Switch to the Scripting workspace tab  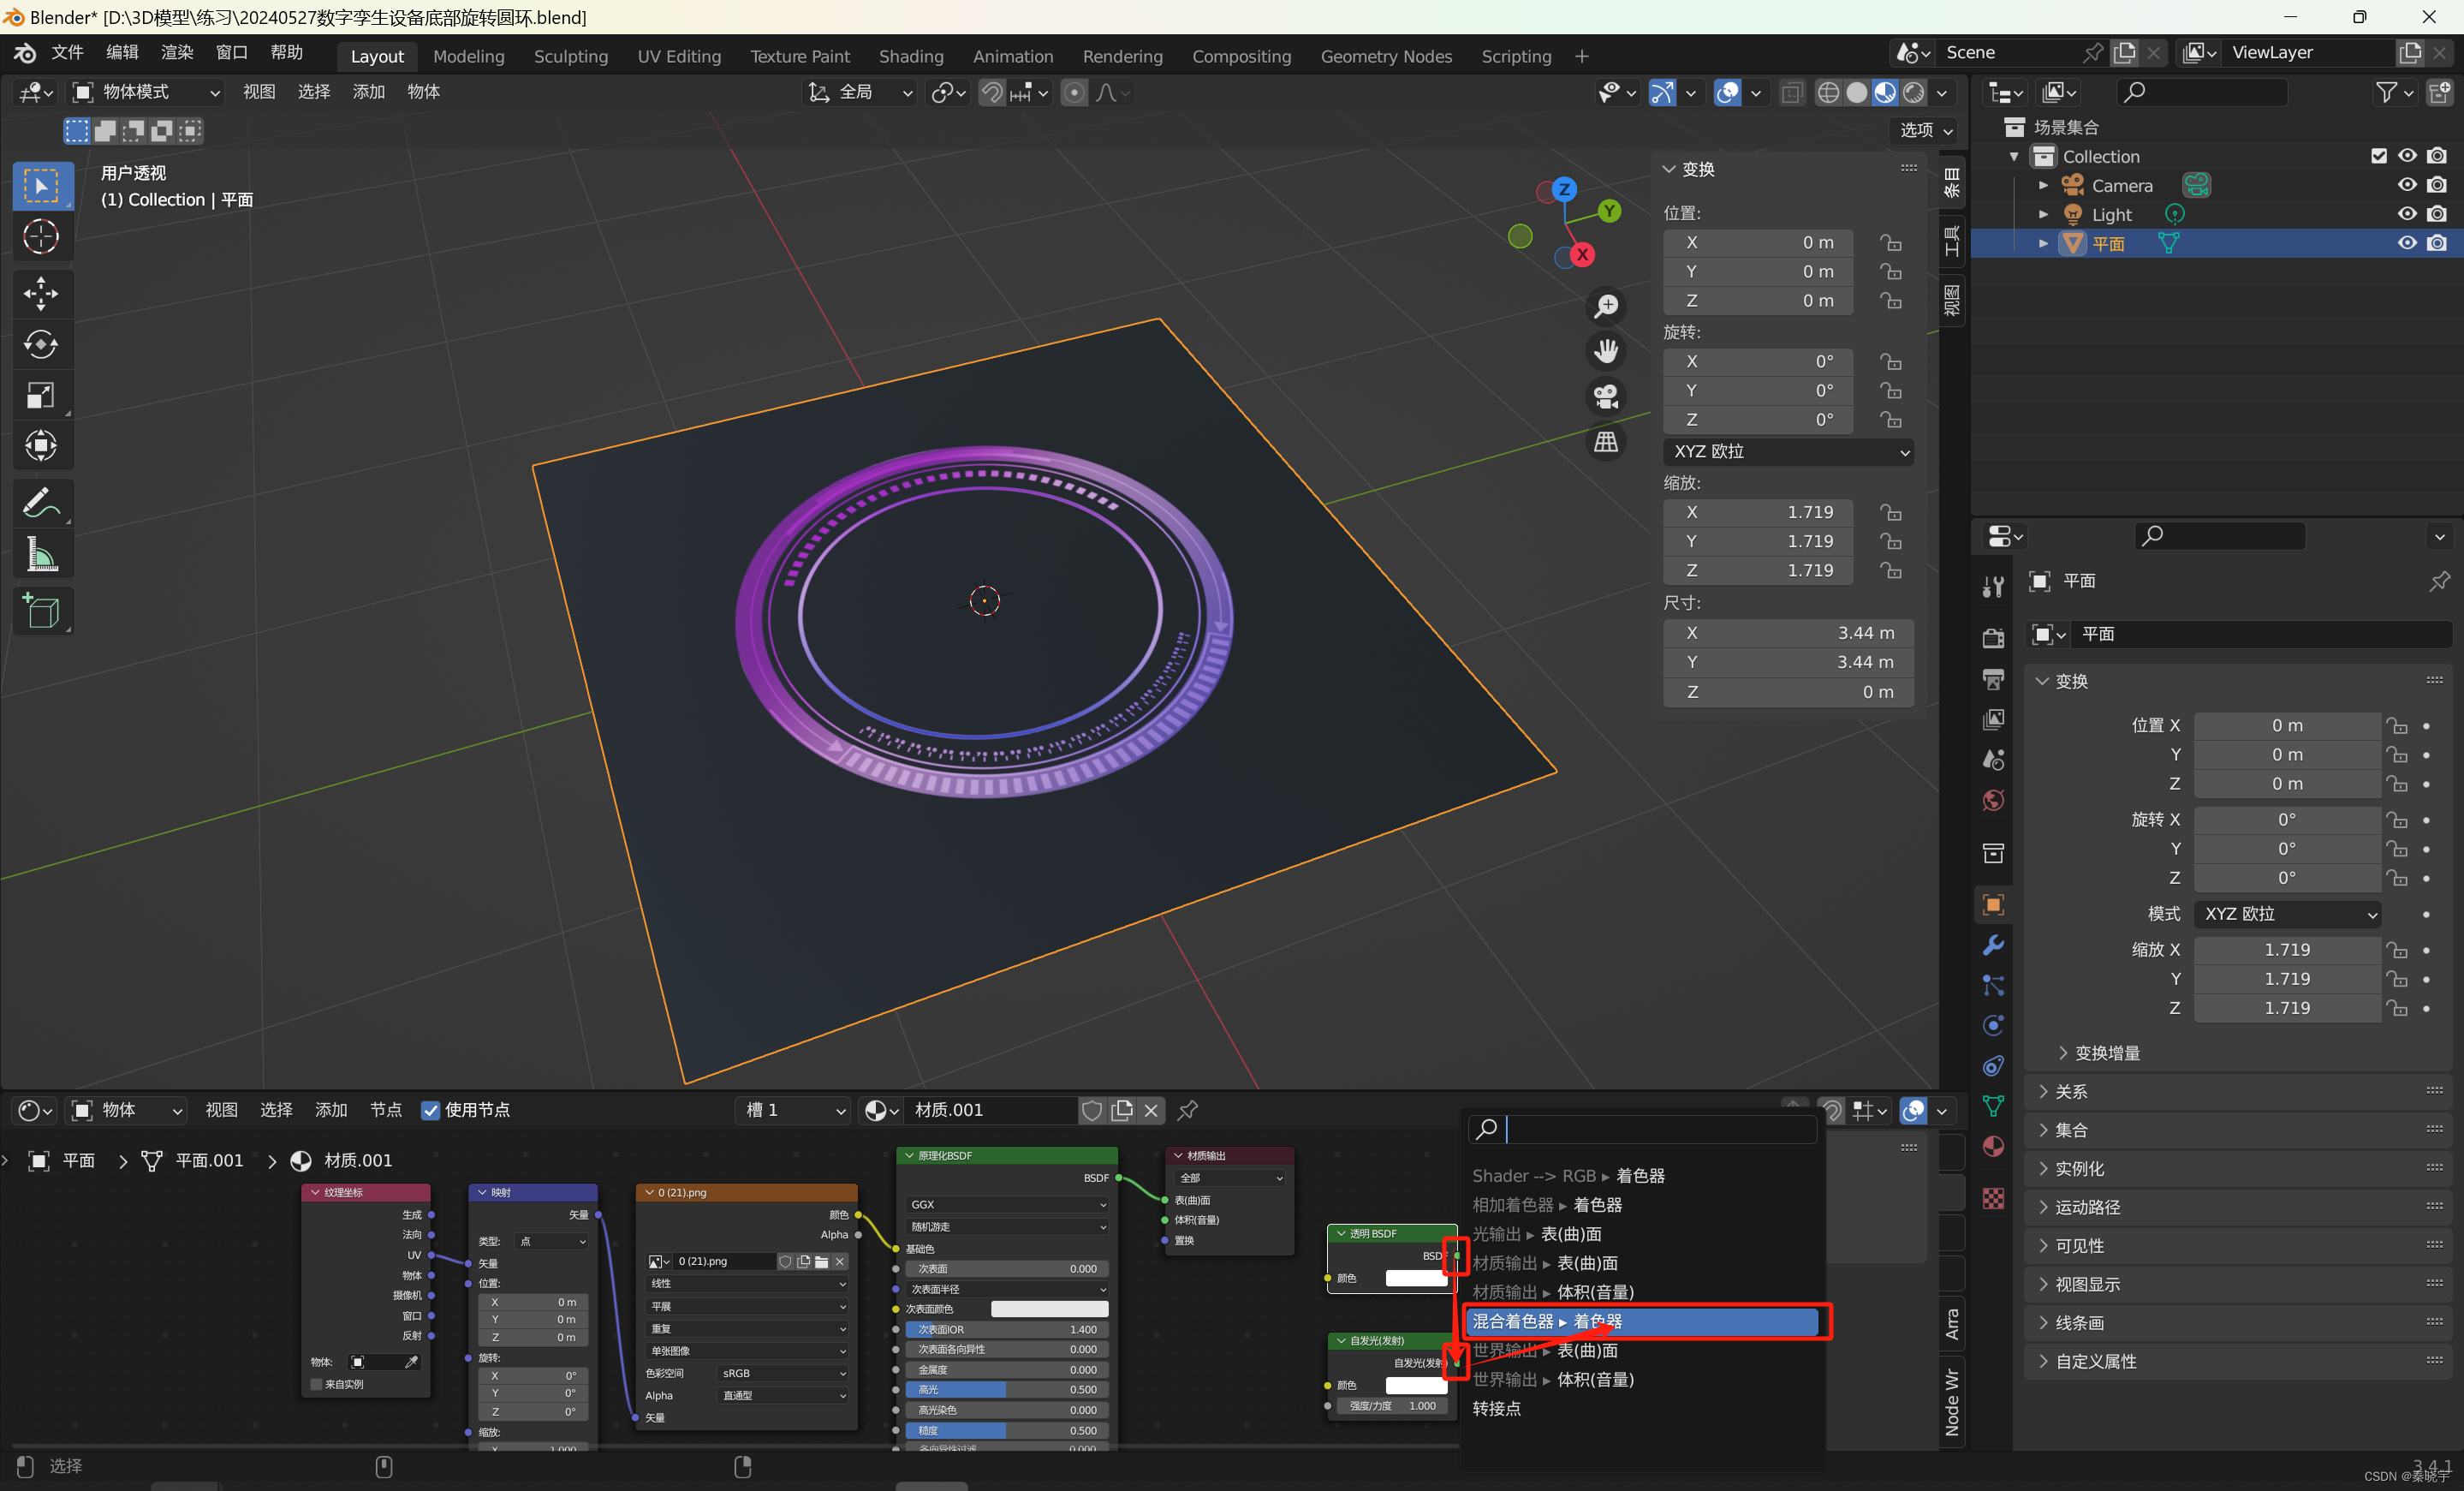coord(1515,55)
